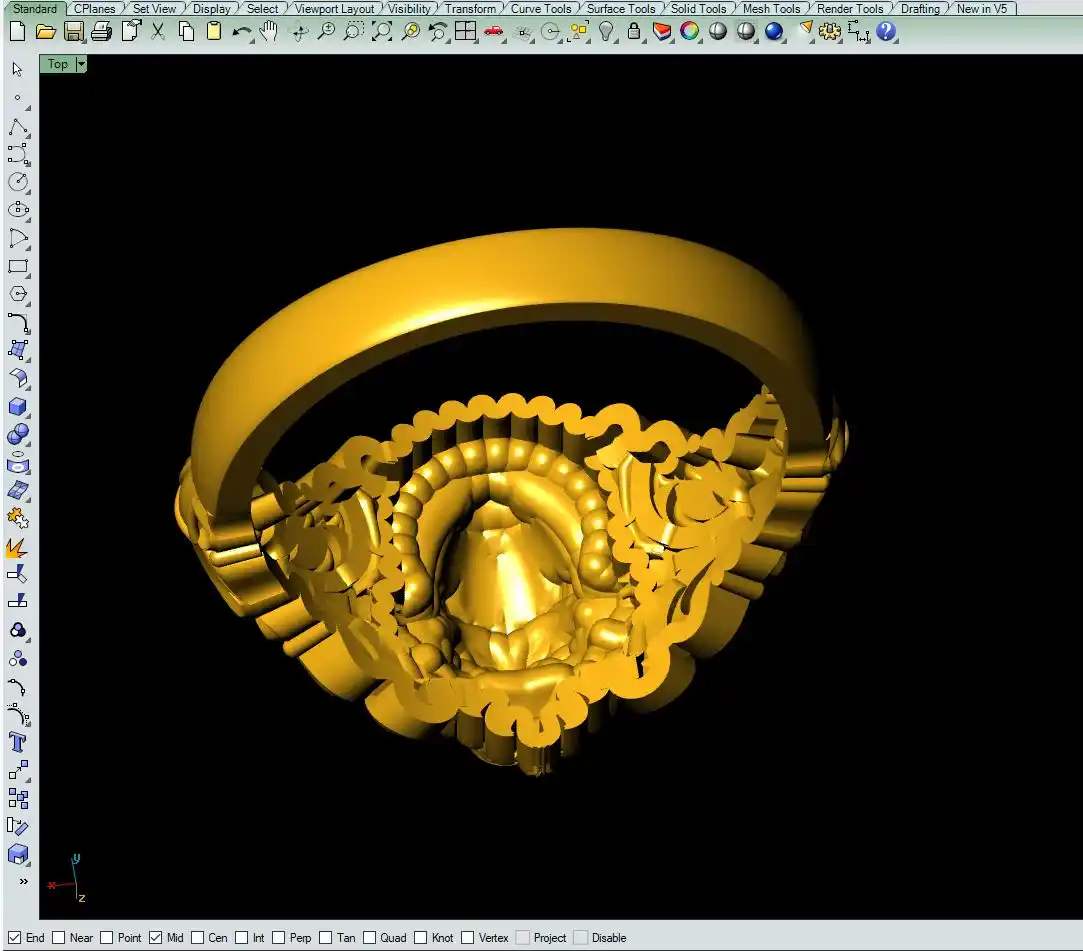Viewport: 1083px width, 951px height.
Task: Click the Box solid tool
Action: [17, 407]
